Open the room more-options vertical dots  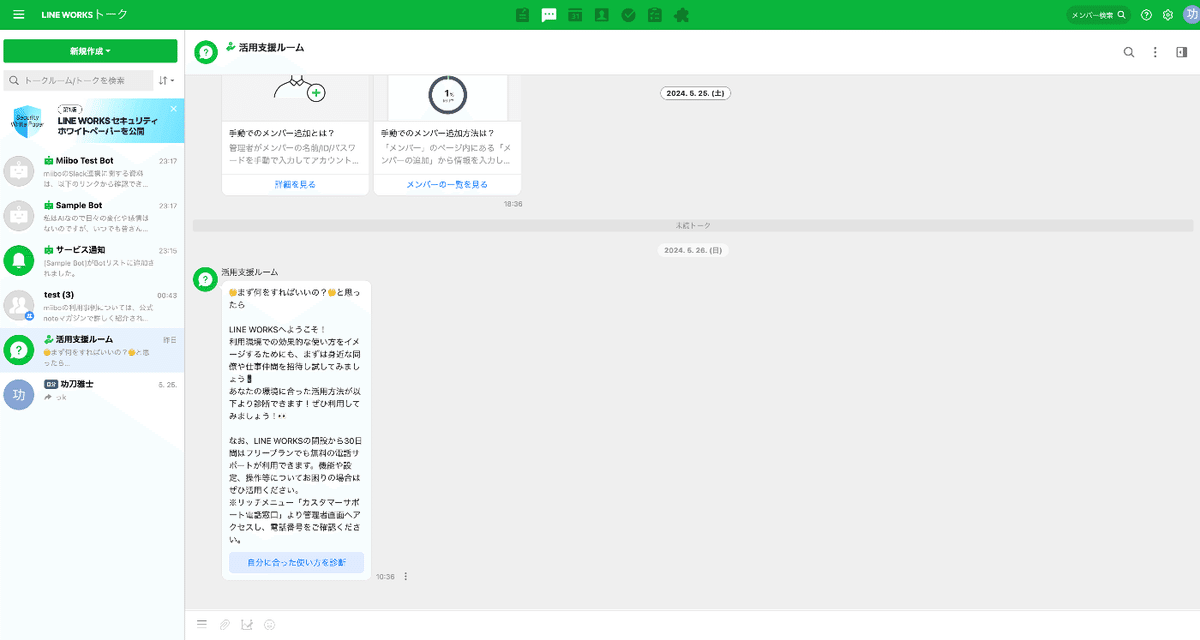pos(1155,52)
